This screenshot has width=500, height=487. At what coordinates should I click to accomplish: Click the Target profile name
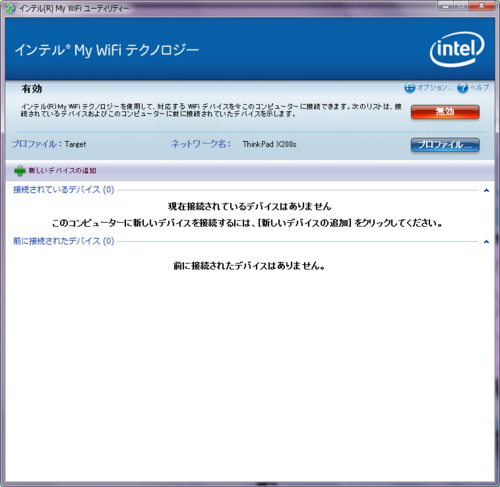tap(75, 144)
